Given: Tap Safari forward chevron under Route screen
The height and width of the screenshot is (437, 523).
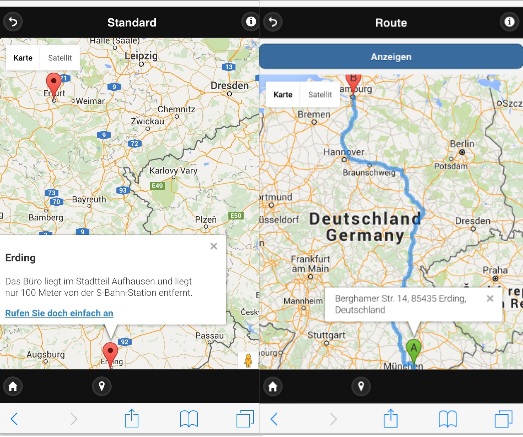Looking at the screenshot, I should click(x=333, y=419).
